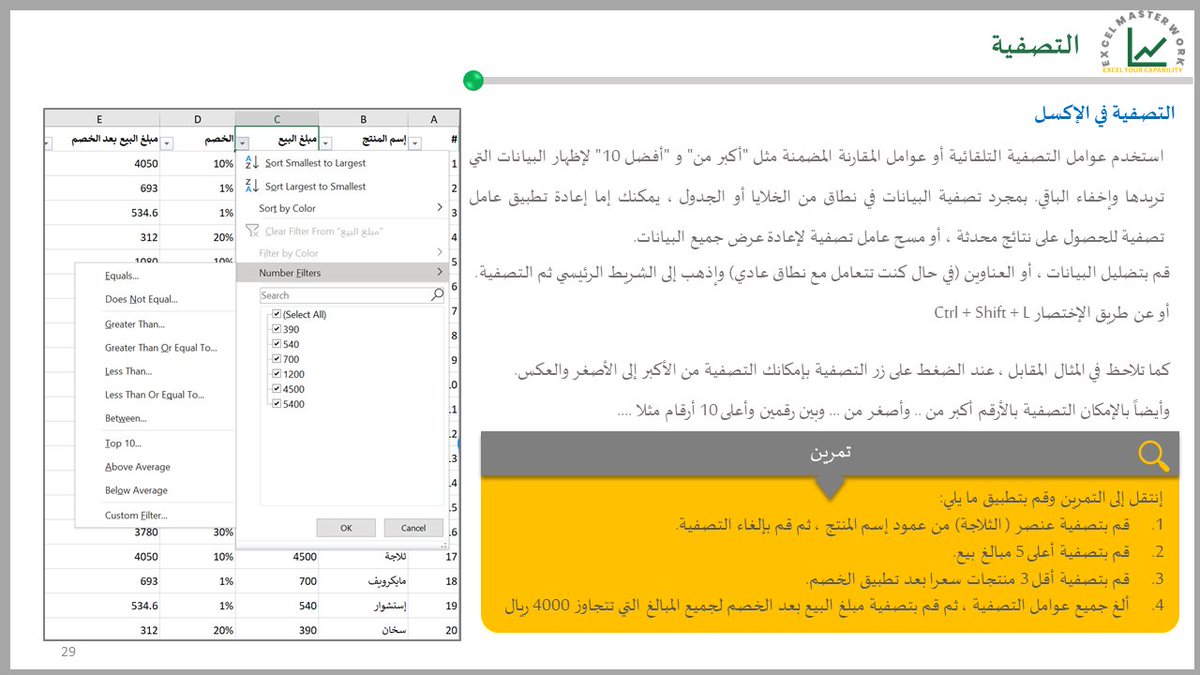1200x675 pixels.
Task: Click the 3780 cell in column E
Action: (102, 533)
